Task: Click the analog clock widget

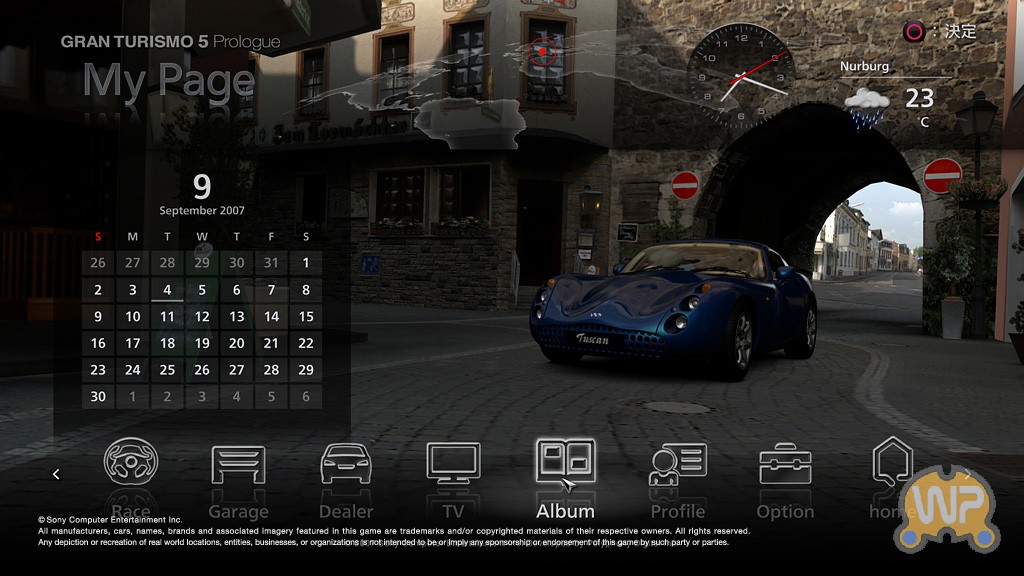Action: pyautogui.click(x=739, y=77)
